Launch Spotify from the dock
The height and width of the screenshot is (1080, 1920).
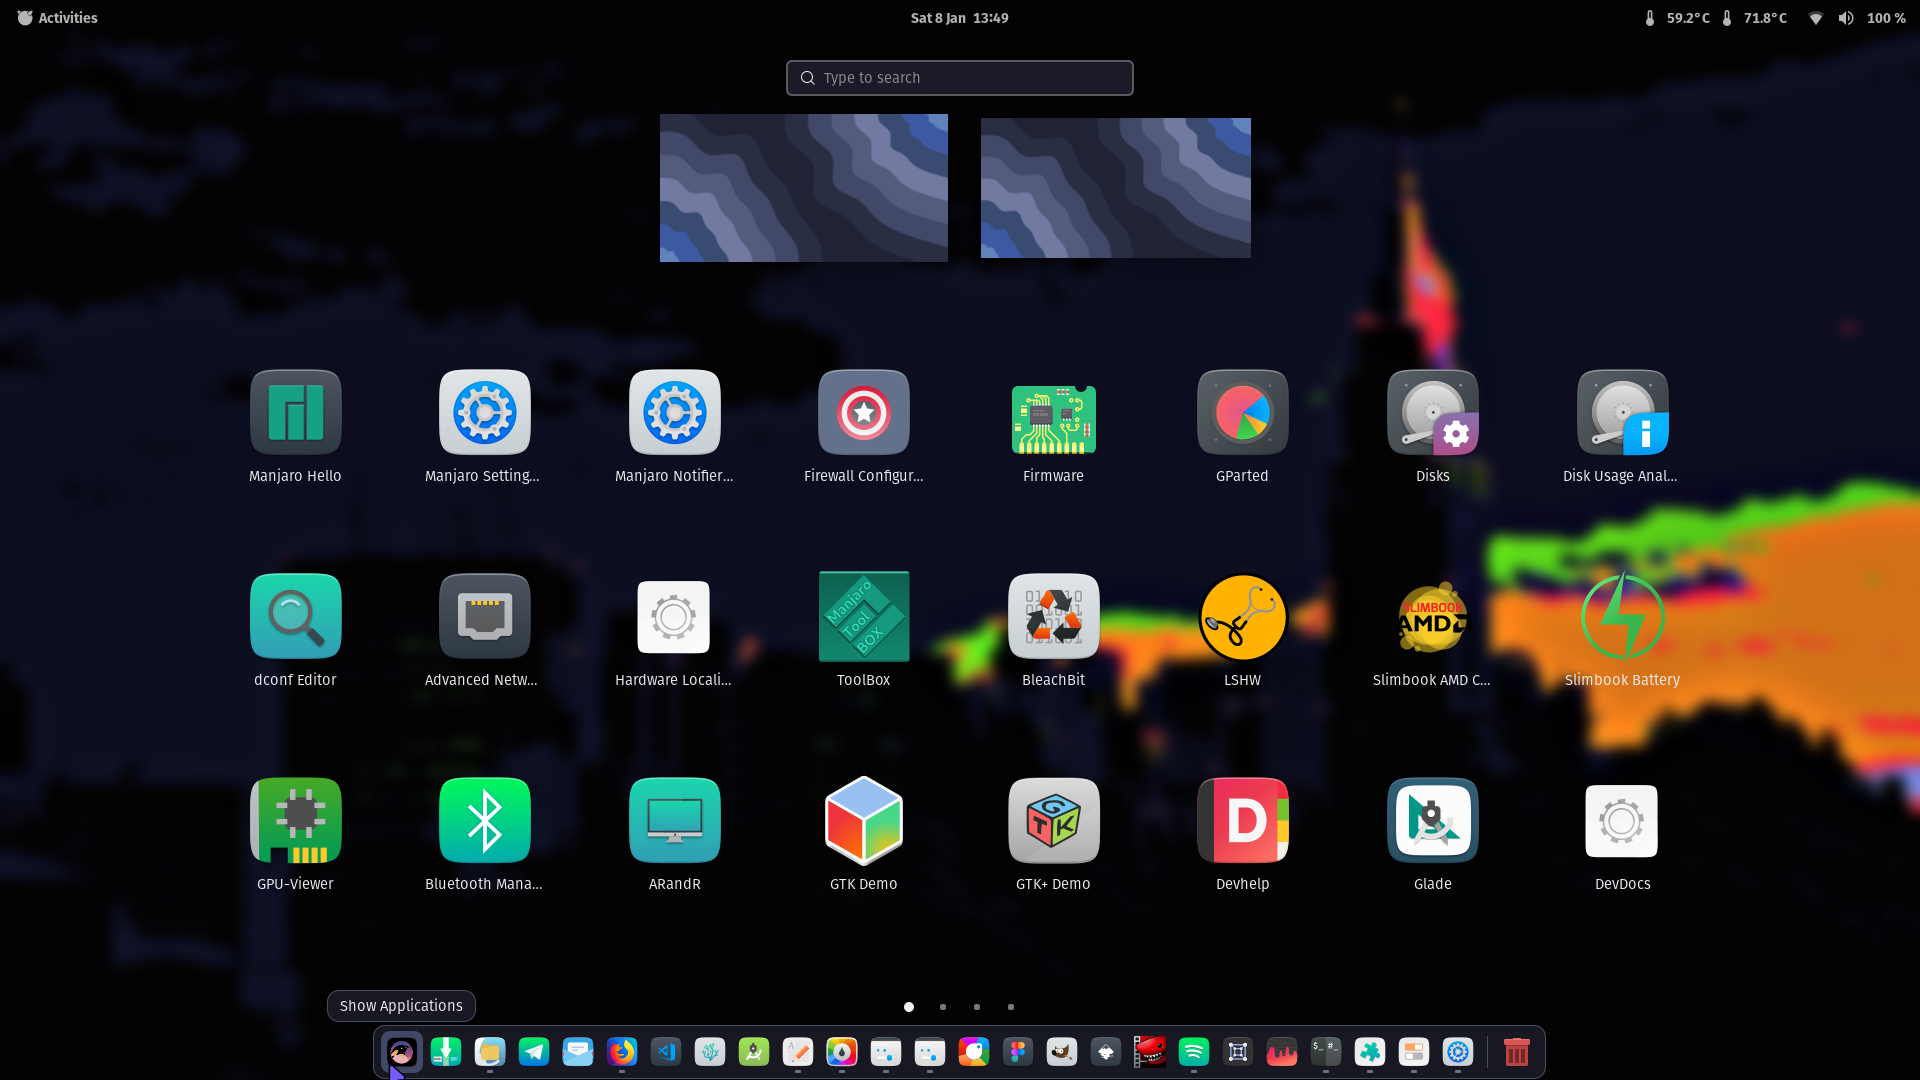click(x=1194, y=1052)
